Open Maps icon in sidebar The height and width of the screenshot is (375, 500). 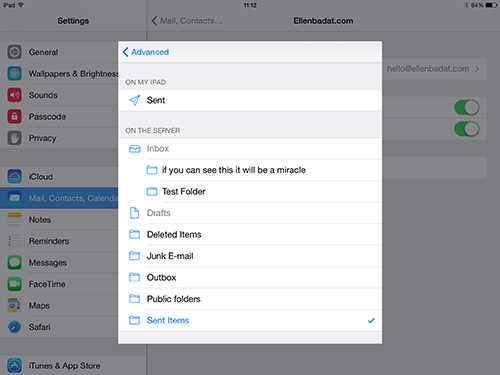tap(14, 305)
